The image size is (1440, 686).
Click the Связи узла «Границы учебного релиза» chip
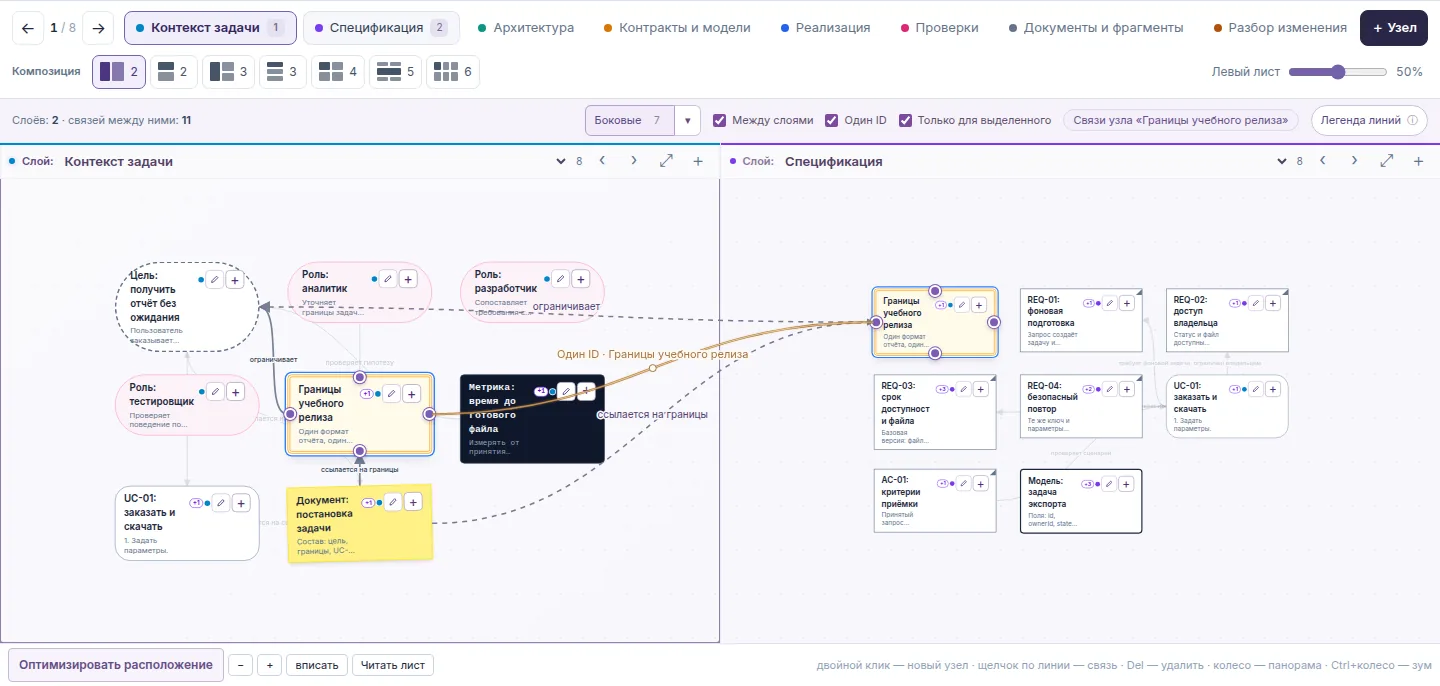[1180, 120]
